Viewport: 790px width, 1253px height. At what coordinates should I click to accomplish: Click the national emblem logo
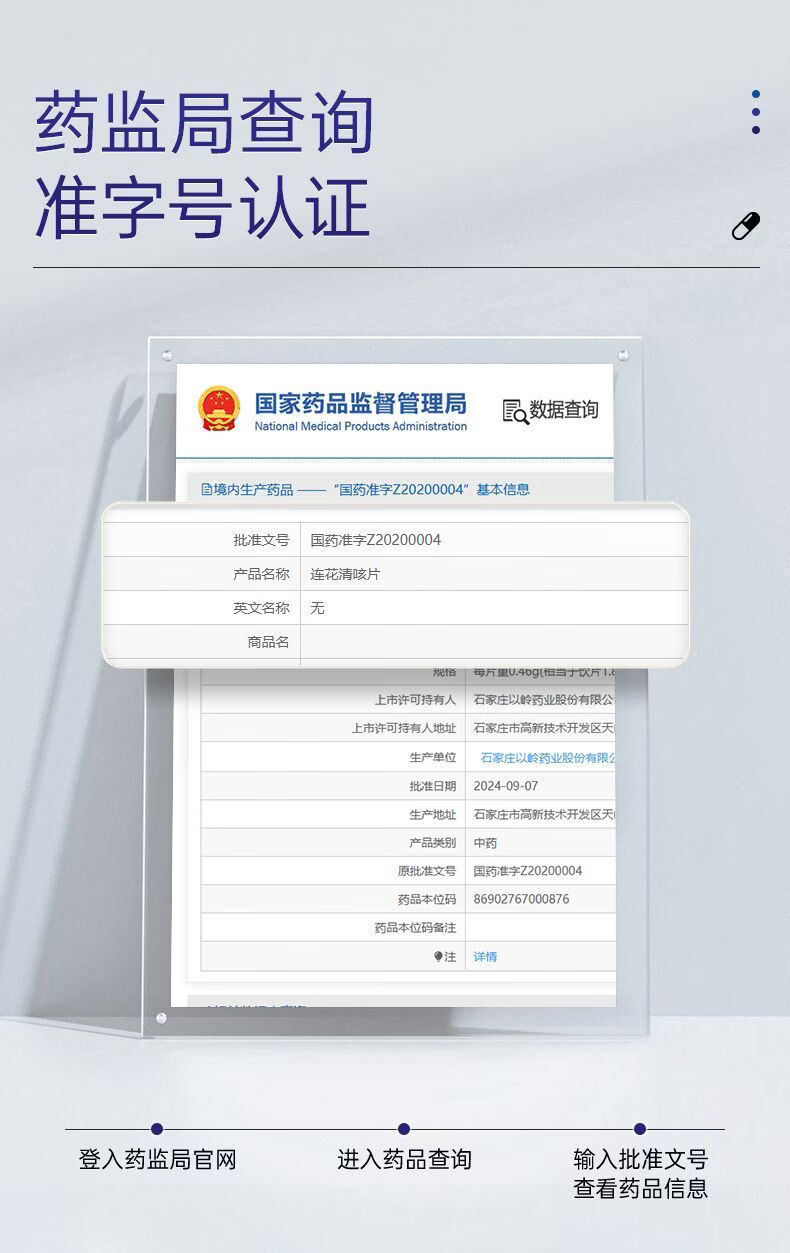219,409
